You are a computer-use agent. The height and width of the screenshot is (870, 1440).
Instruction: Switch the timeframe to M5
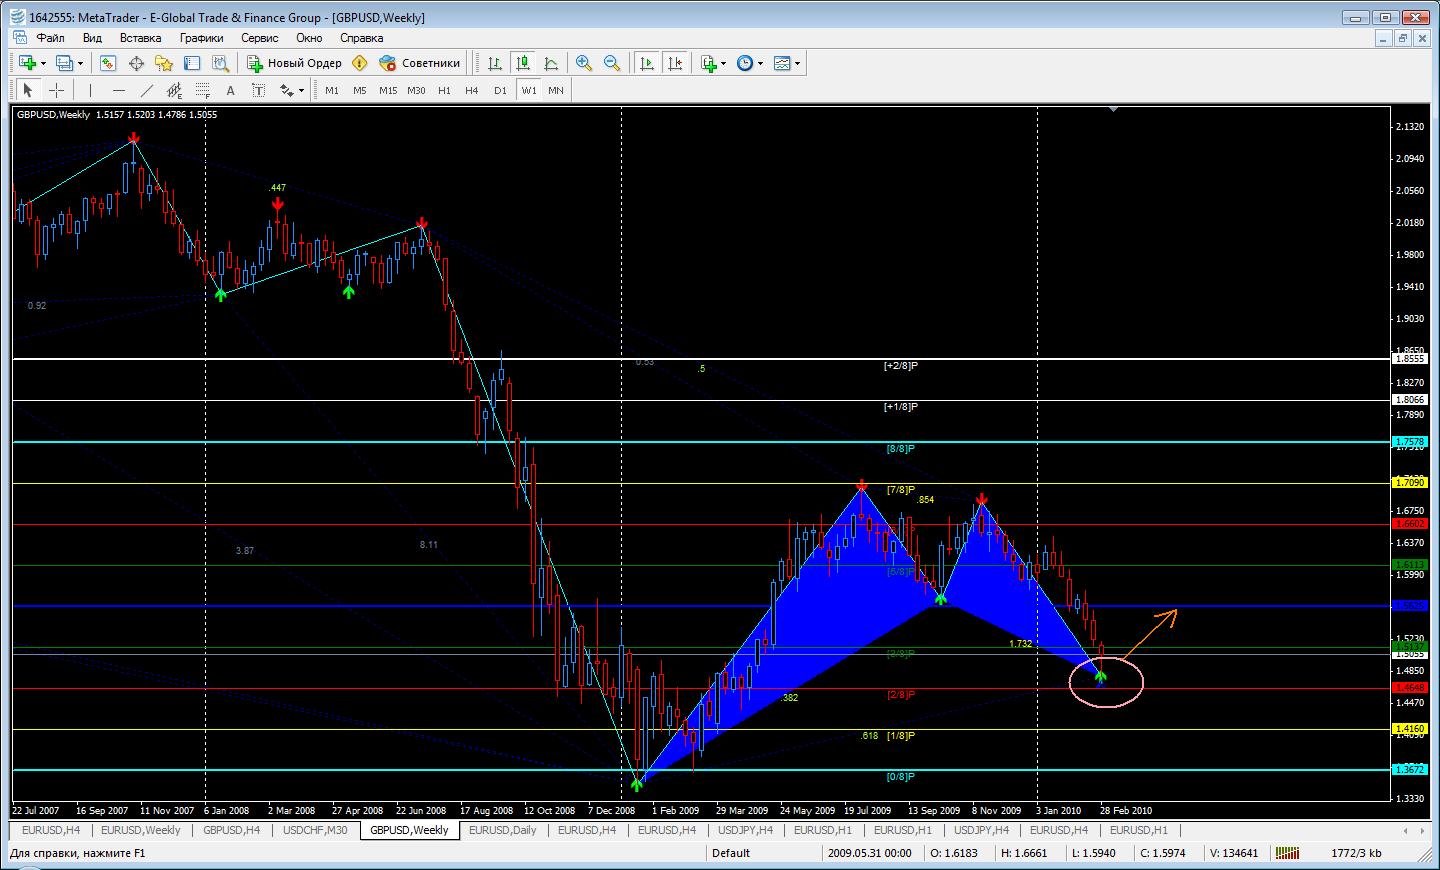360,90
